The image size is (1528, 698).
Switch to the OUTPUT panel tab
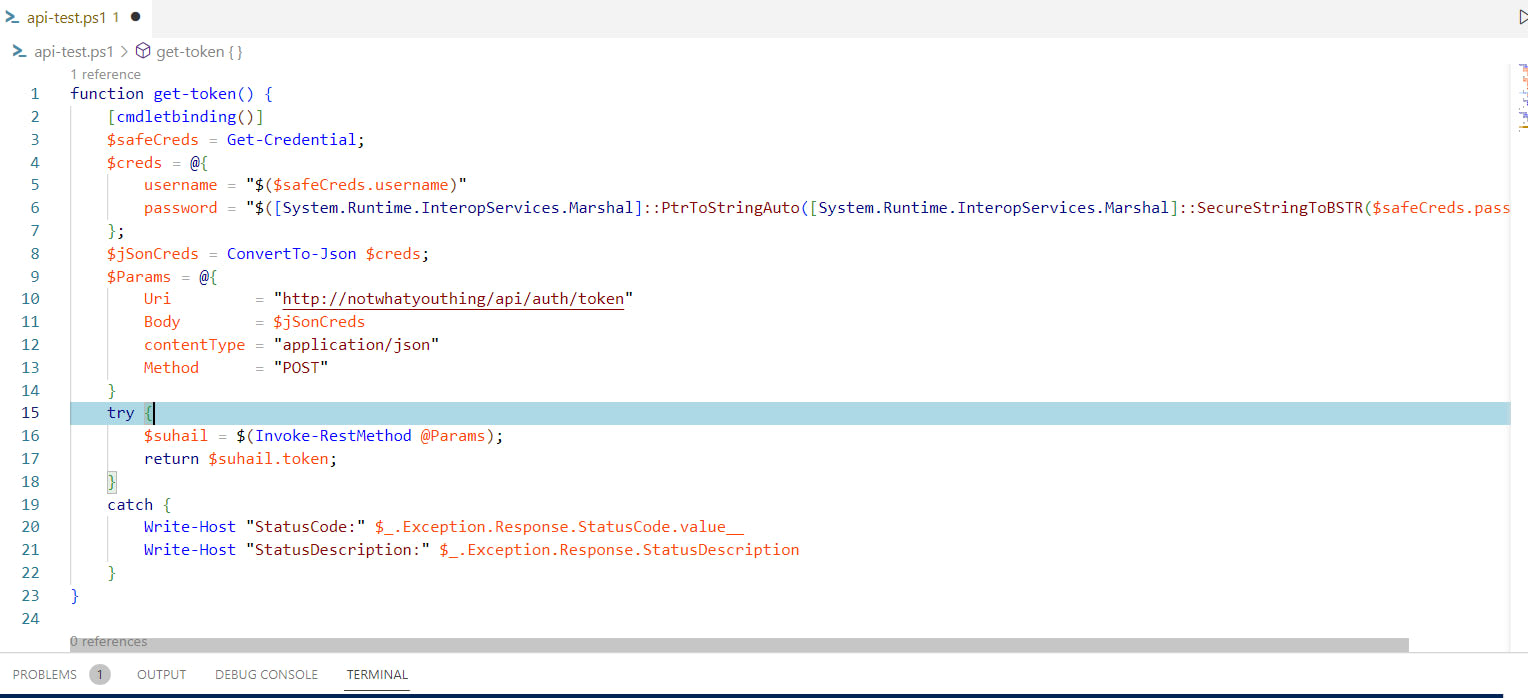[162, 675]
